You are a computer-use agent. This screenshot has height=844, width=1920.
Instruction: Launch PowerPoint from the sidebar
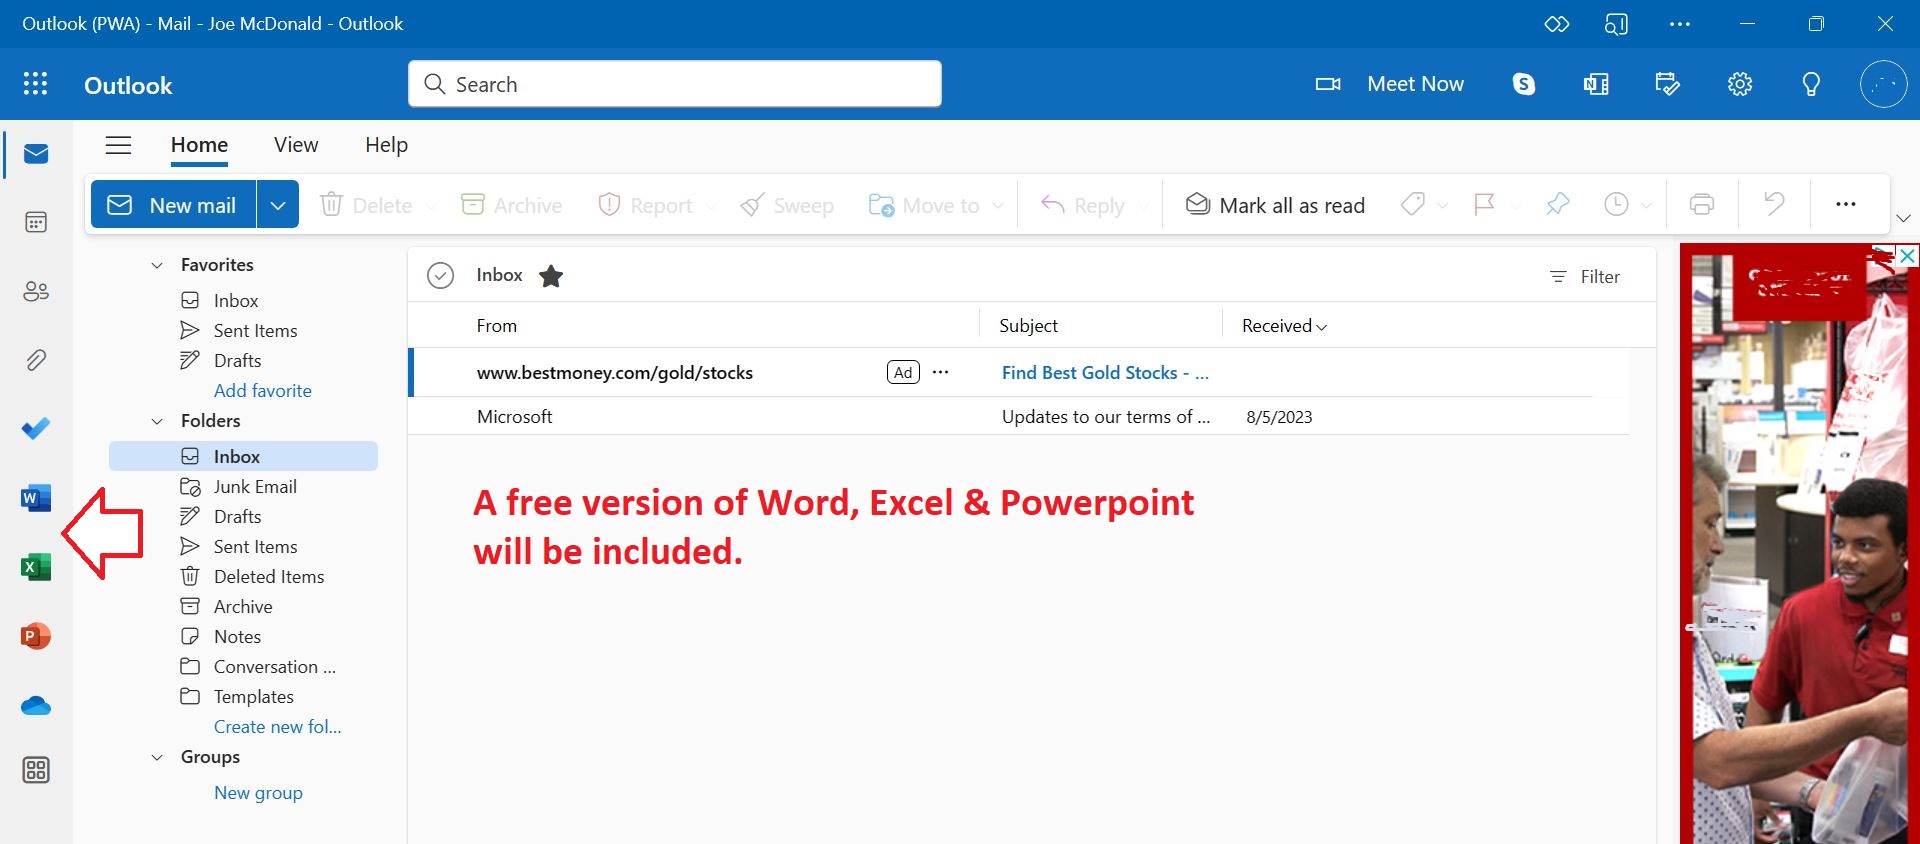pos(36,636)
